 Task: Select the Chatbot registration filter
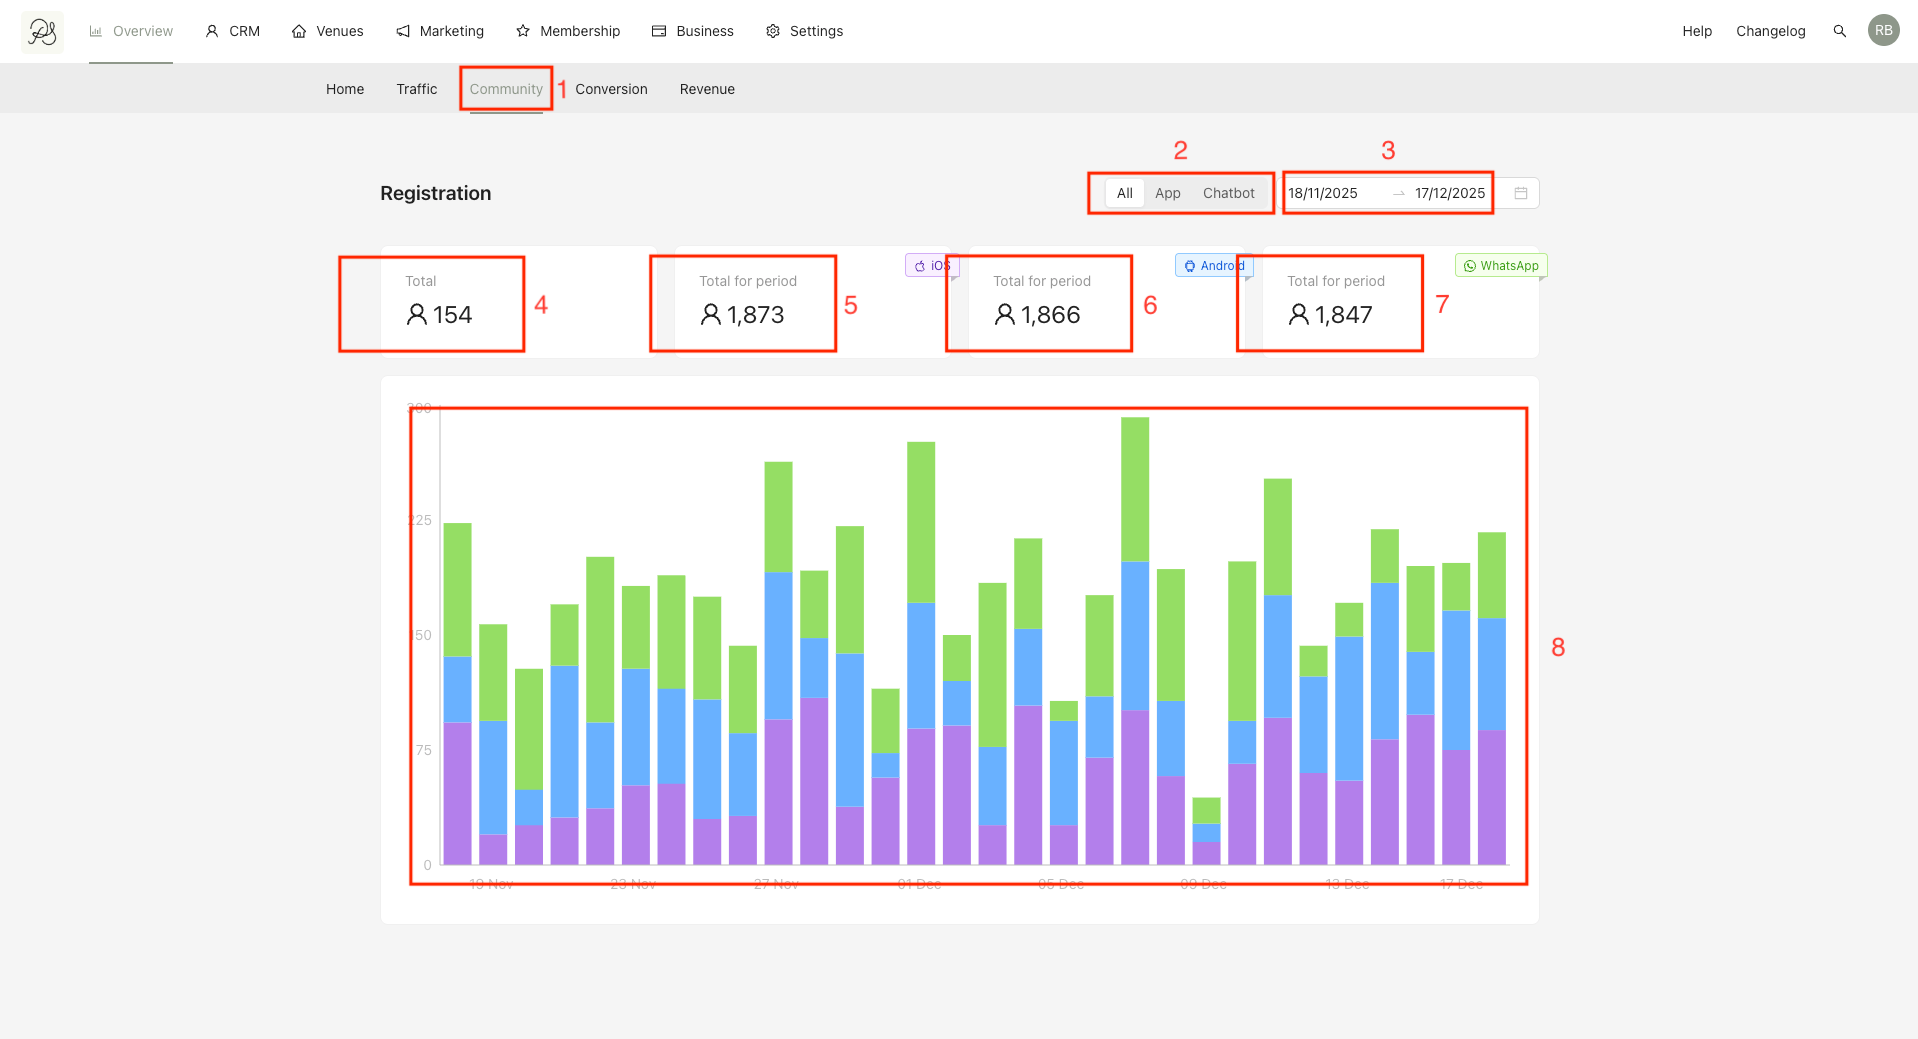coord(1228,193)
